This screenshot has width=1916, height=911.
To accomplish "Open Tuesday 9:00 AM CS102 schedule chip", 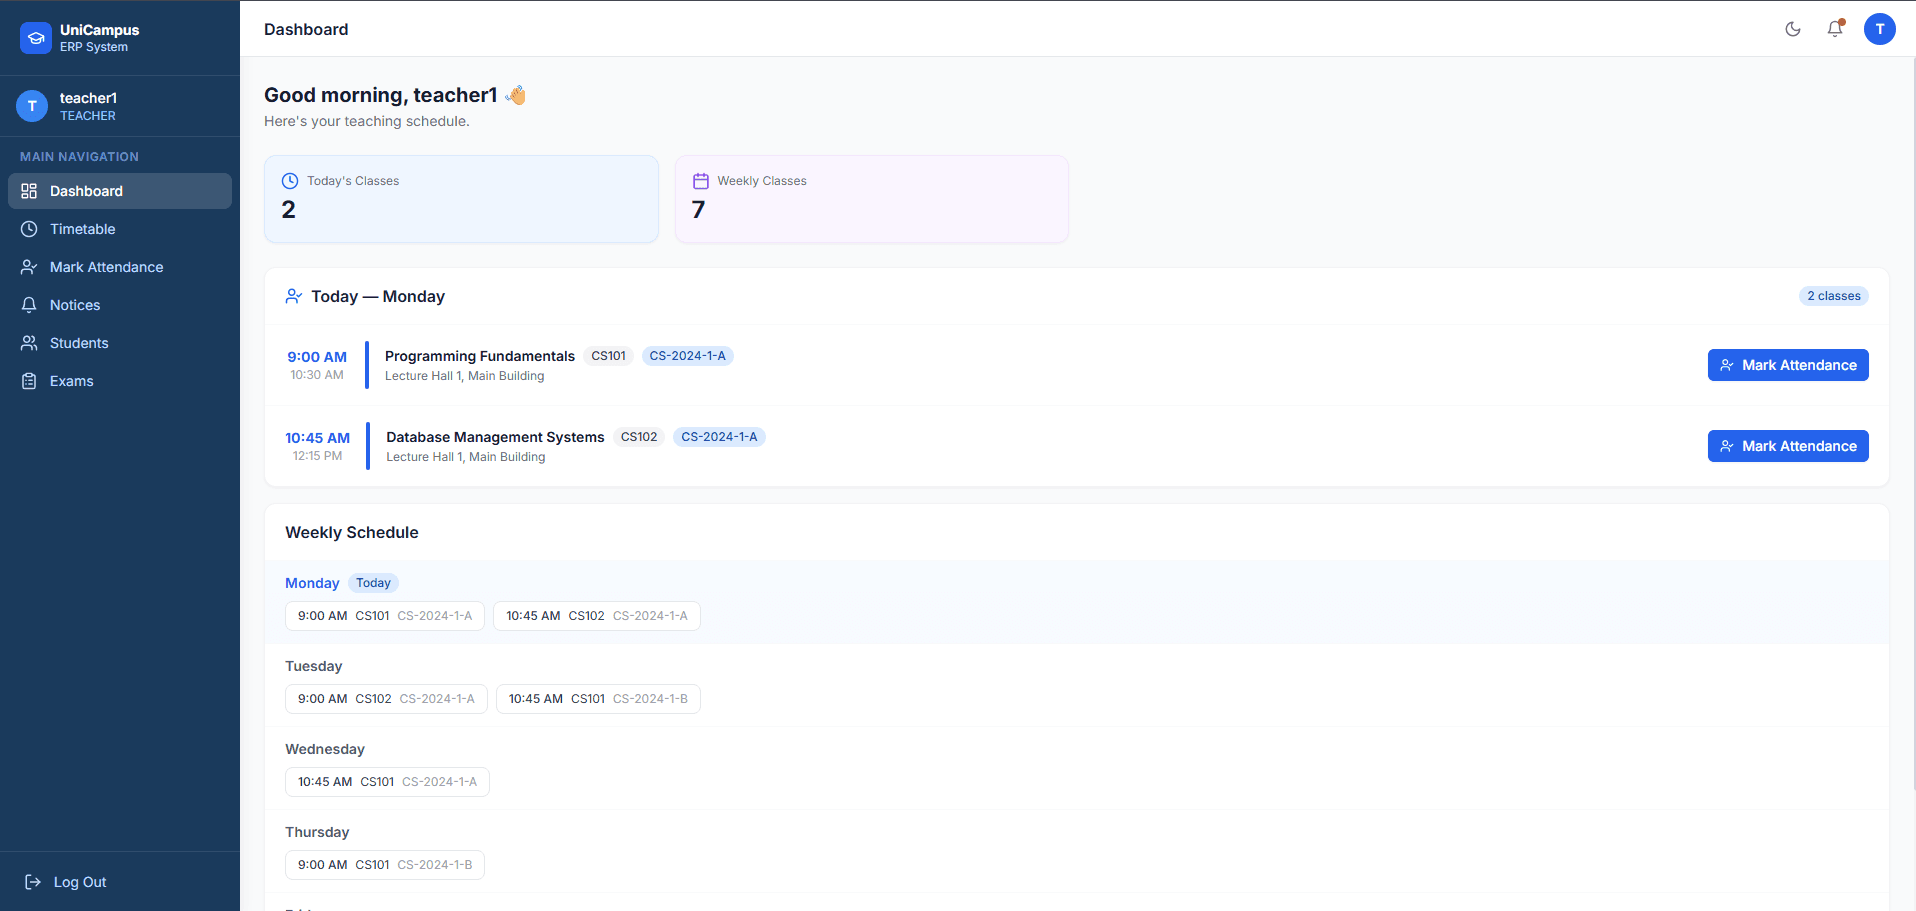I will point(386,699).
